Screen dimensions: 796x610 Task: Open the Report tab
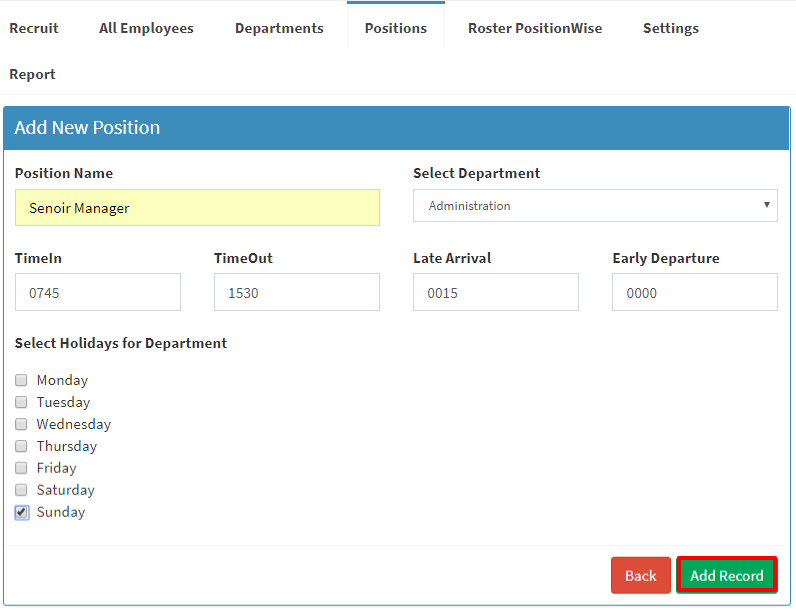pos(32,74)
